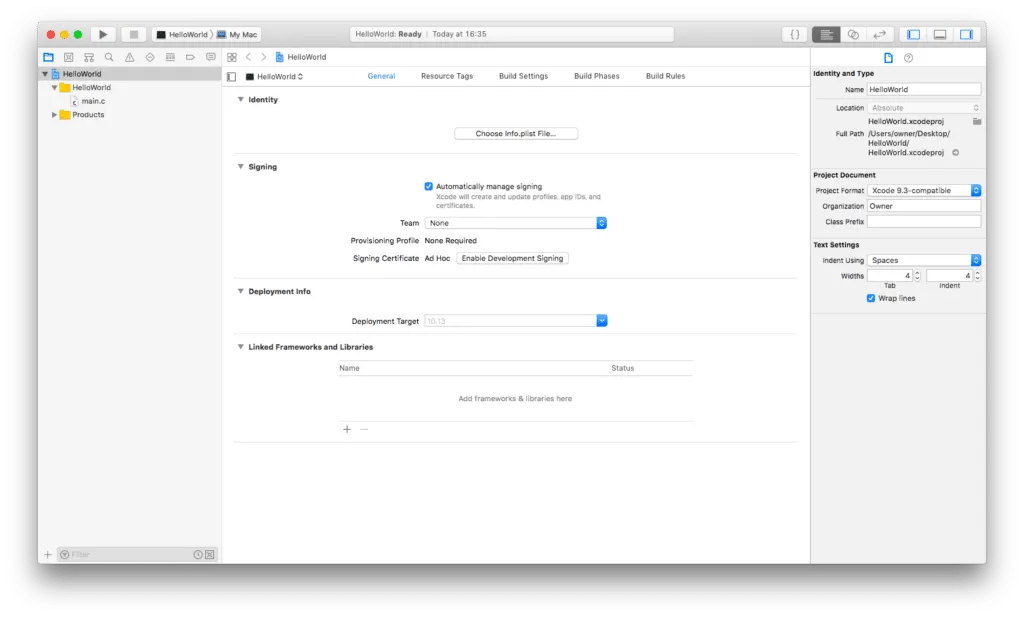Go back in editor history
The height and width of the screenshot is (618, 1024).
point(248,57)
